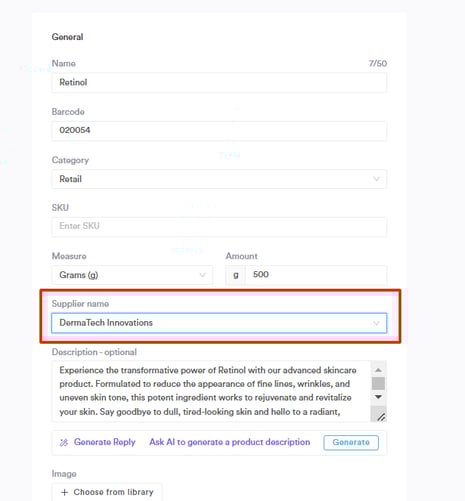This screenshot has width=465, height=501.
Task: Click the Generate Reply link
Action: point(105,442)
